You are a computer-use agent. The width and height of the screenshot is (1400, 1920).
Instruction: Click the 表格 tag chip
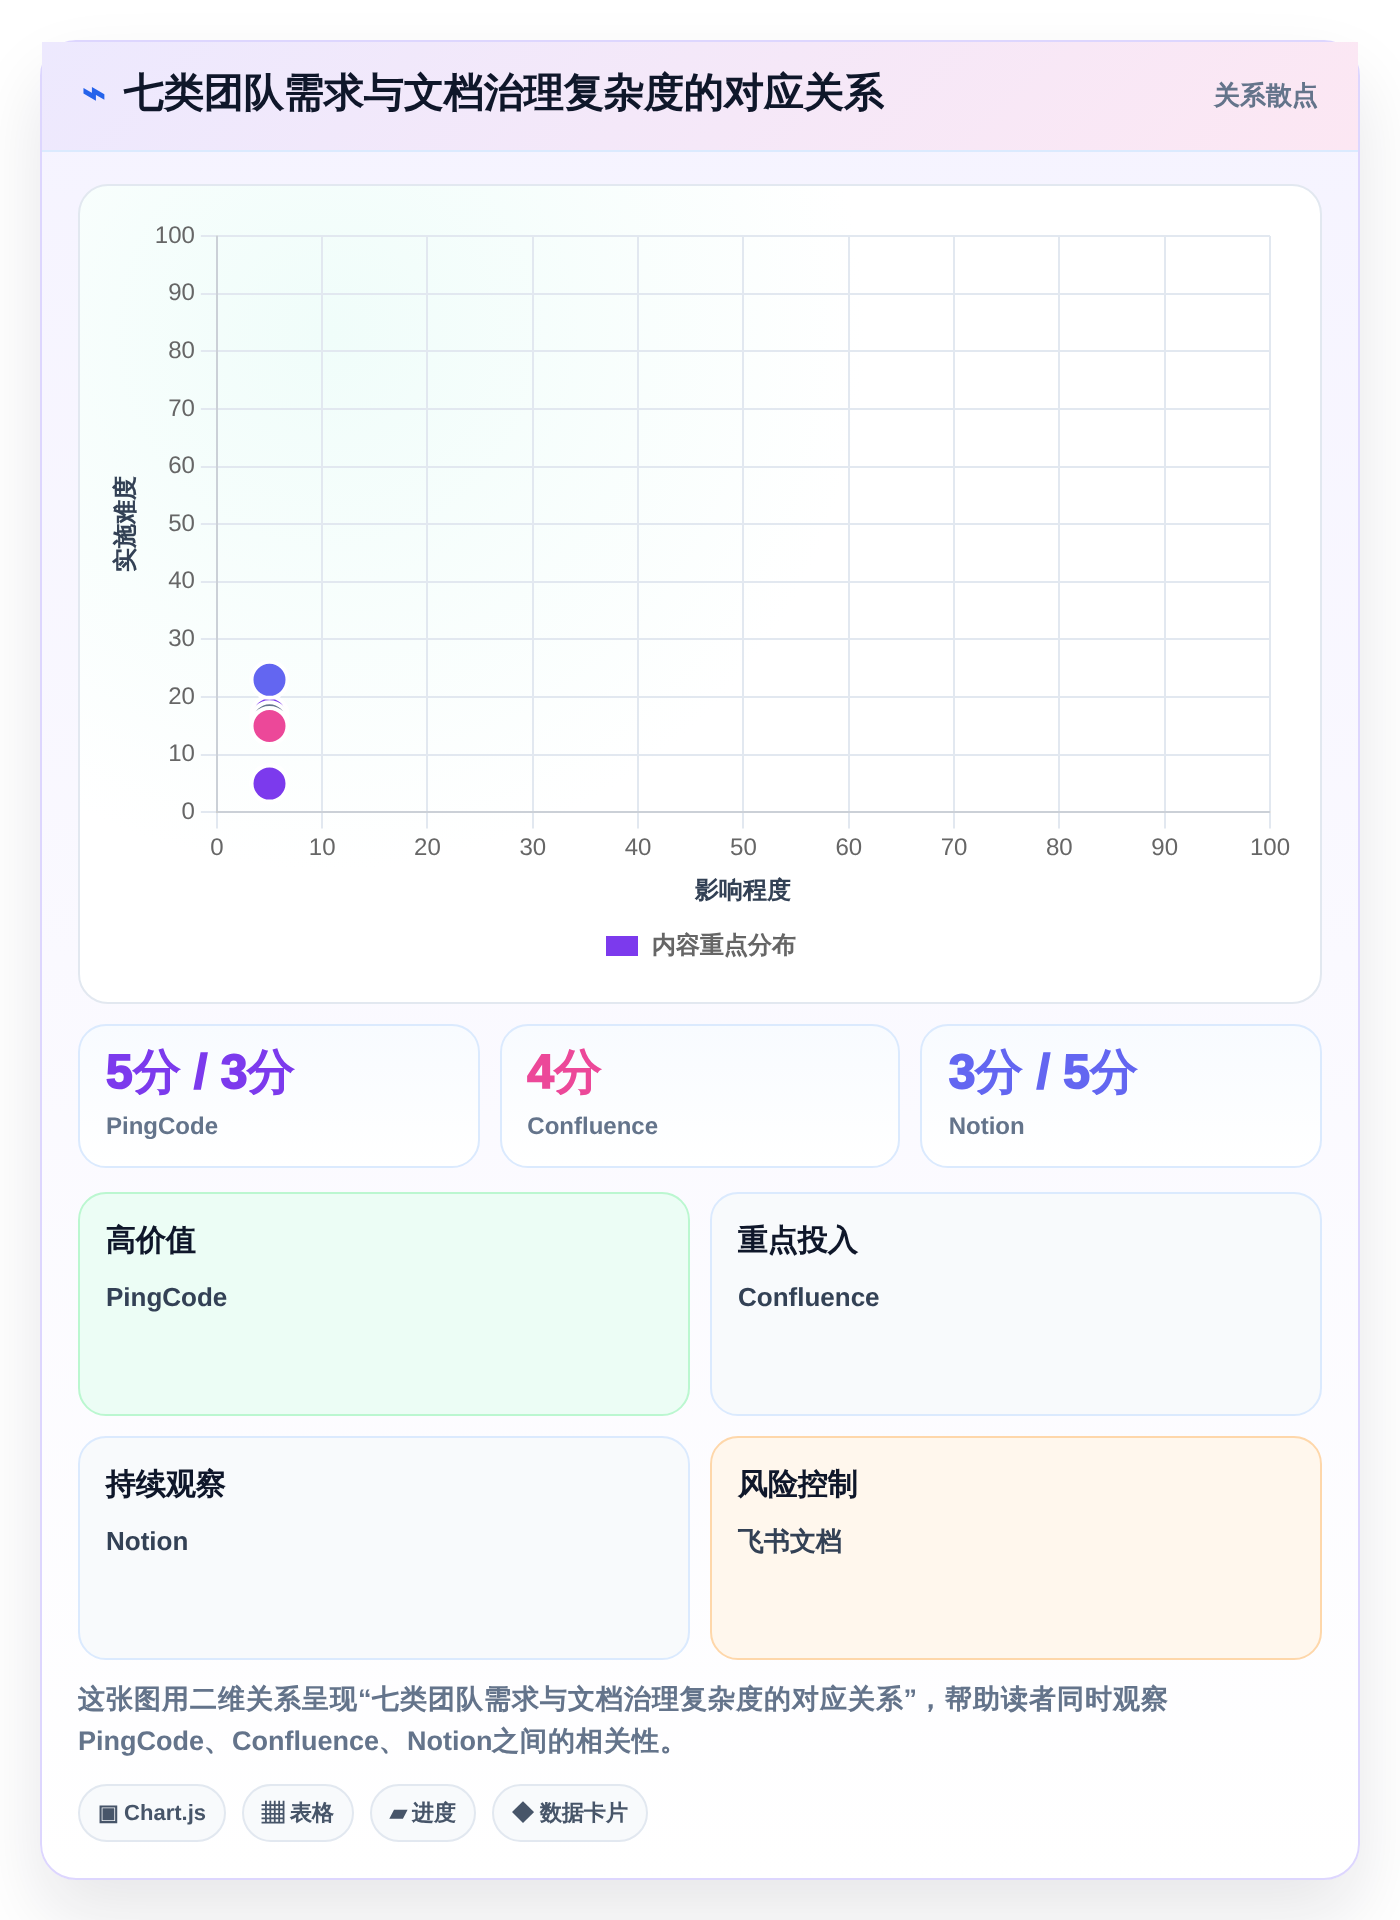tap(298, 1813)
